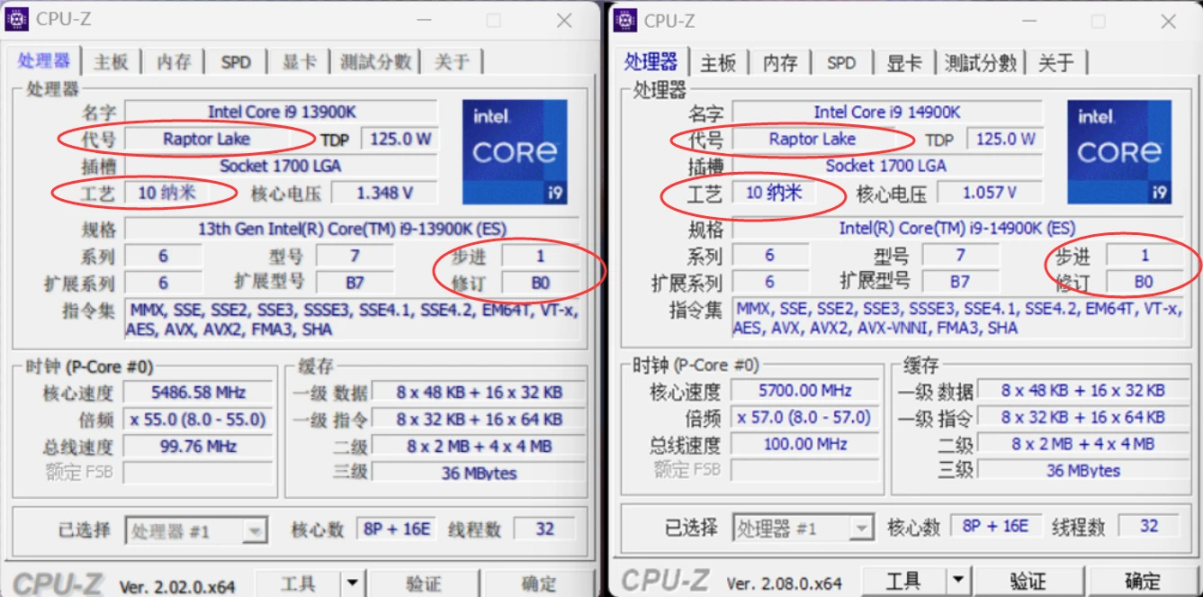This screenshot has width=1203, height=597.
Task: Click the 验证 button in the right window
Action: click(1028, 581)
